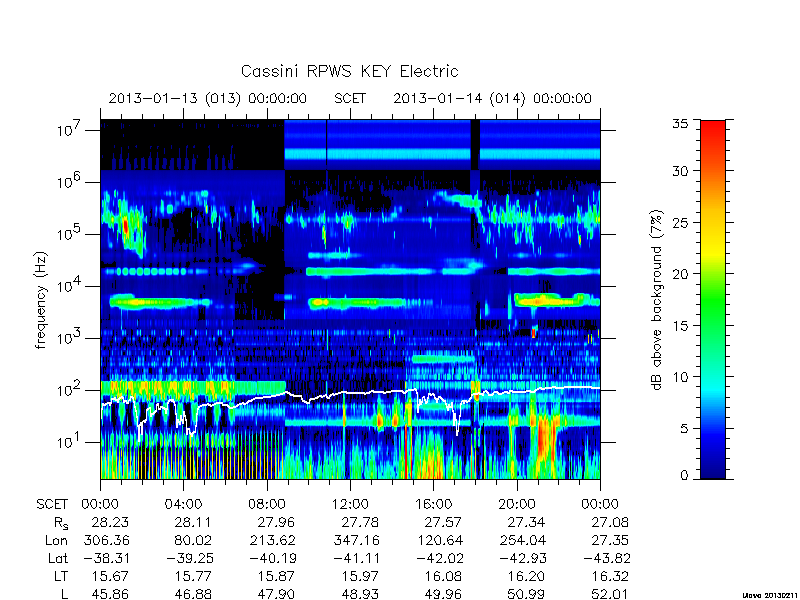
Task: Click the colorbar value '25'
Action: click(680, 222)
